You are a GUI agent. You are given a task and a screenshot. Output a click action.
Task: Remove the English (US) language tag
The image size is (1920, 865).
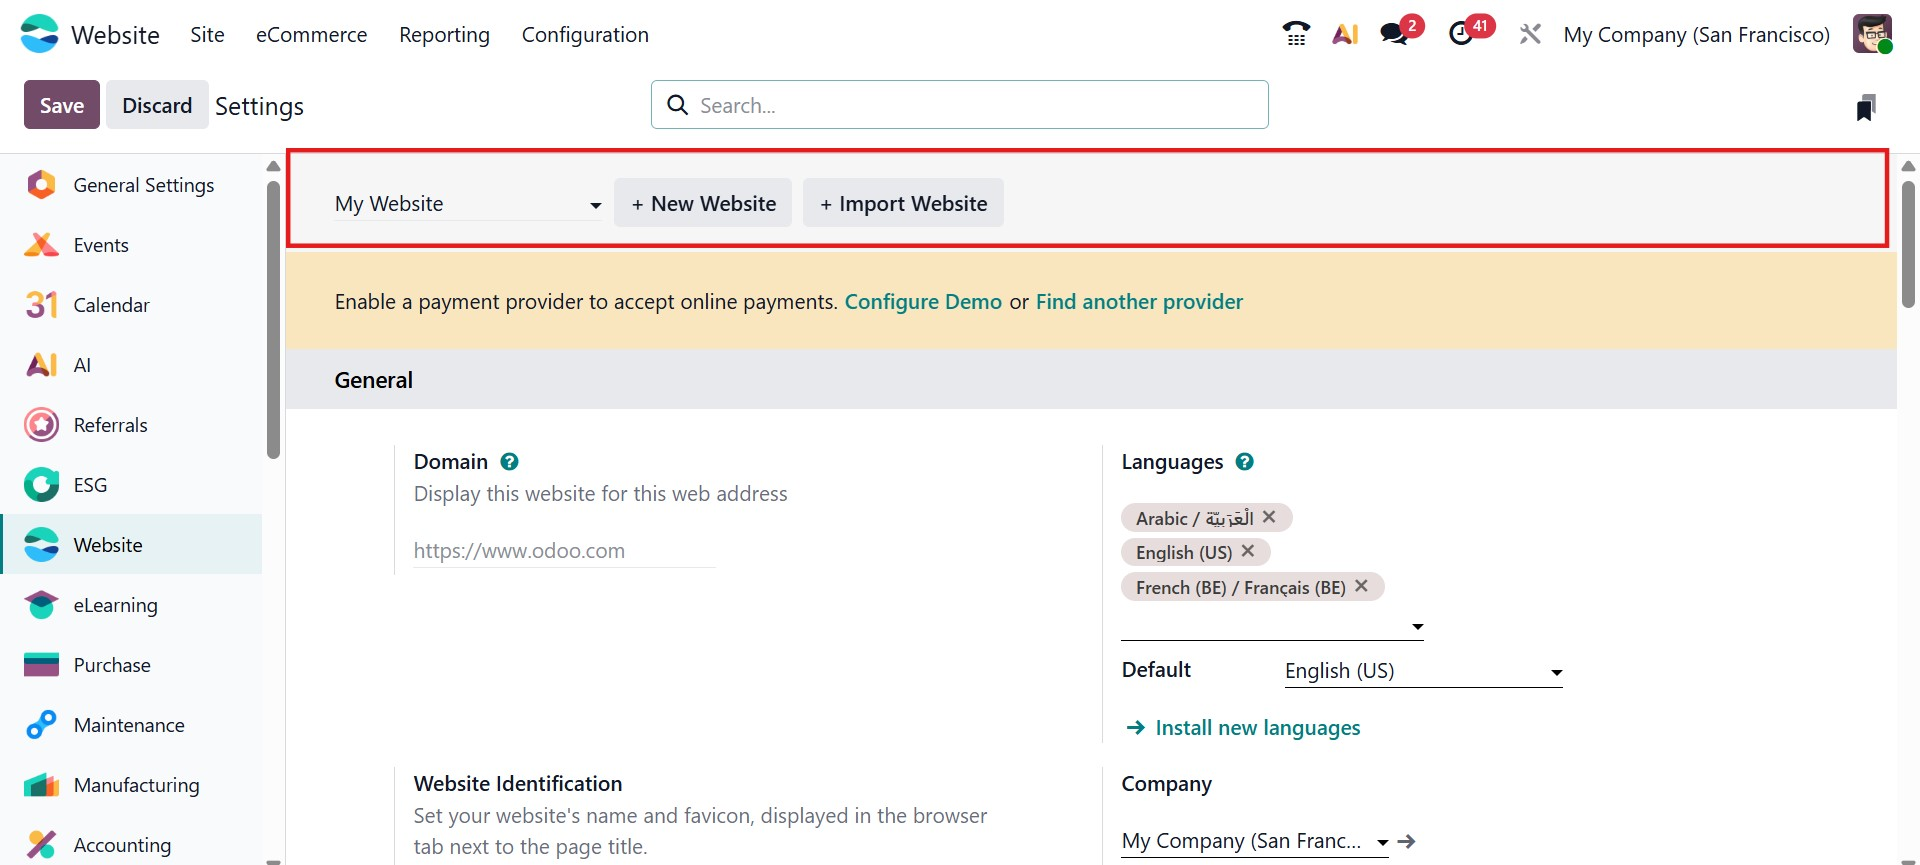point(1248,551)
